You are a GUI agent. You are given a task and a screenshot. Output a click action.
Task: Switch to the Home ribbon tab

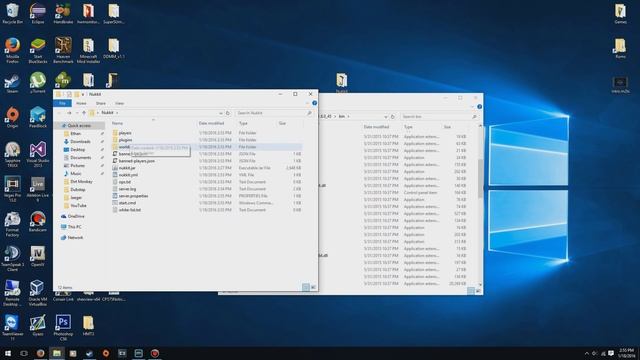(81, 103)
